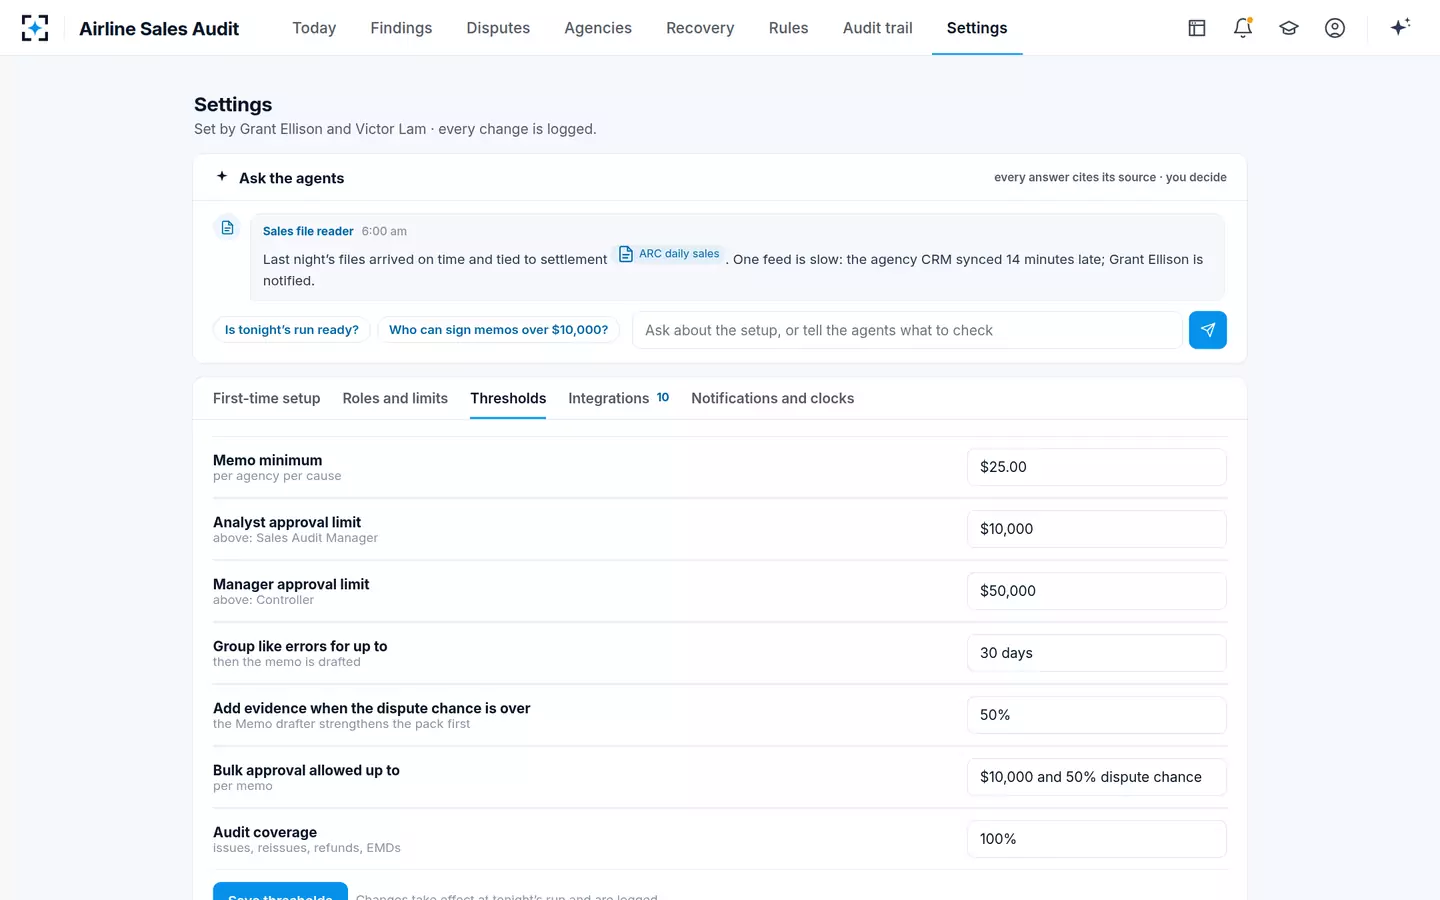Click the Airline Sales Audit logo icon
Viewport: 1440px width, 900px height.
point(35,28)
